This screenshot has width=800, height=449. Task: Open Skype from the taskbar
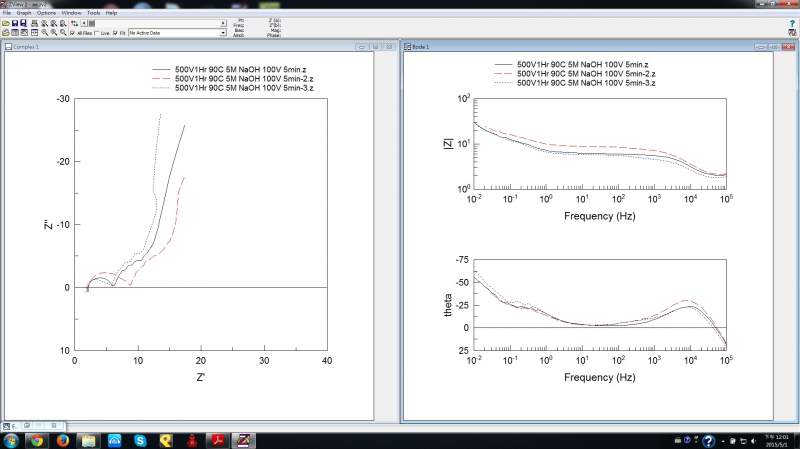pos(140,440)
